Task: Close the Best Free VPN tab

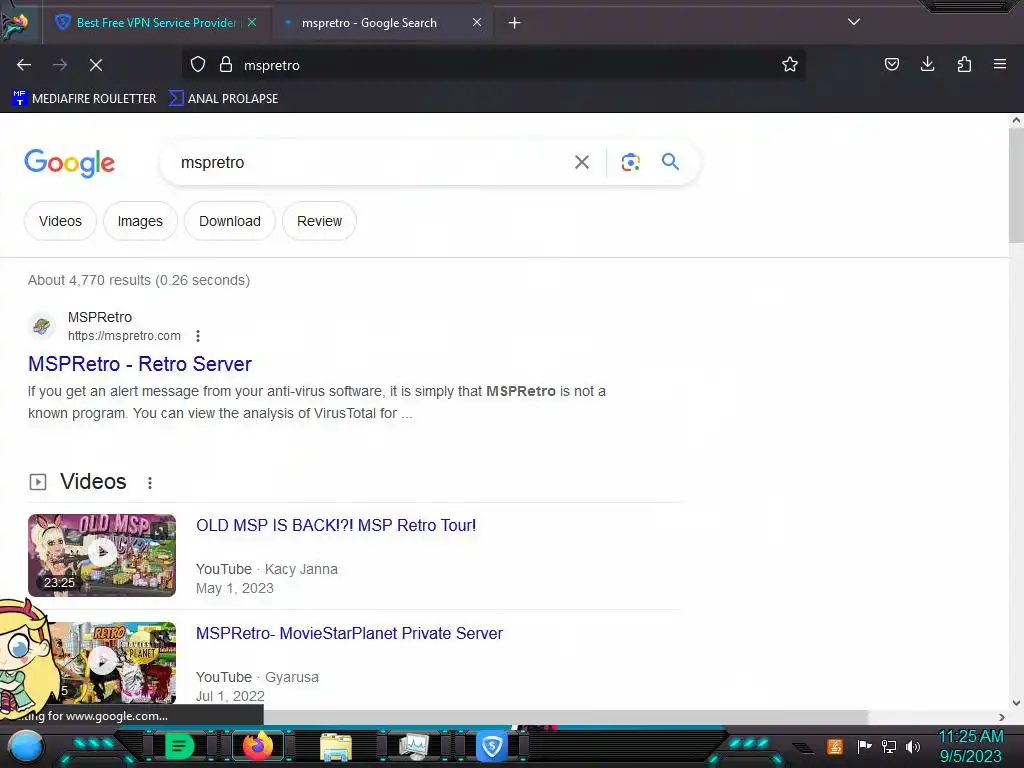Action: 252,22
